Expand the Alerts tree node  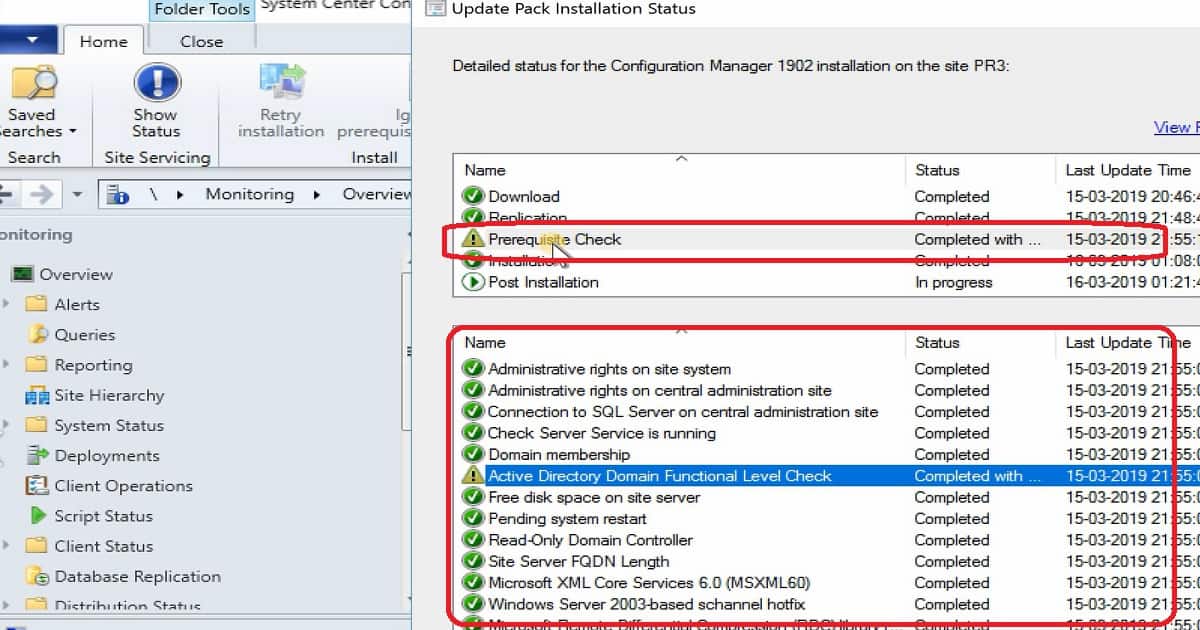pyautogui.click(x=7, y=304)
